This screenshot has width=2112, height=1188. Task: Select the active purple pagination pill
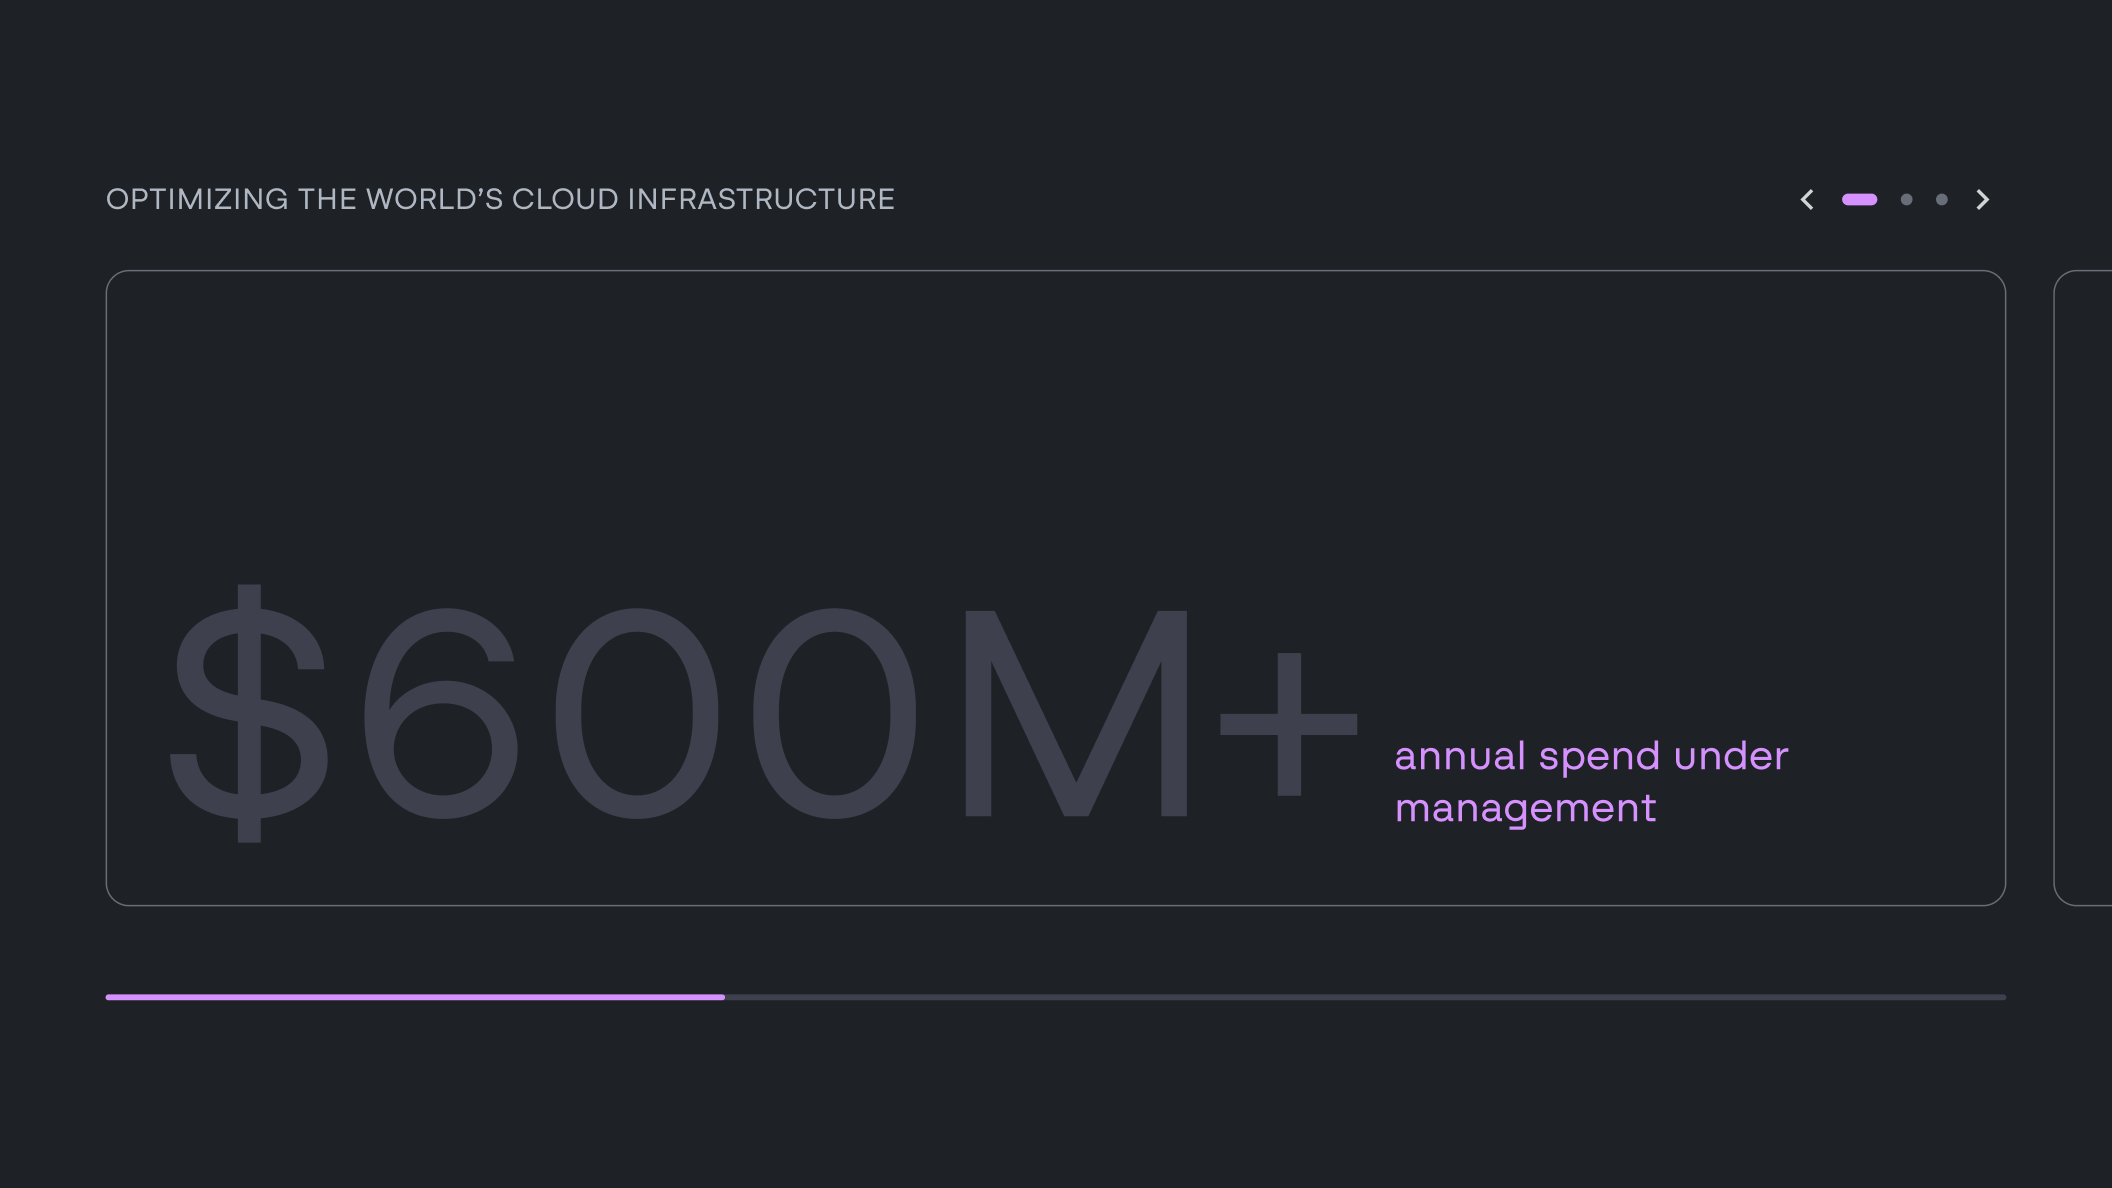tap(1860, 200)
